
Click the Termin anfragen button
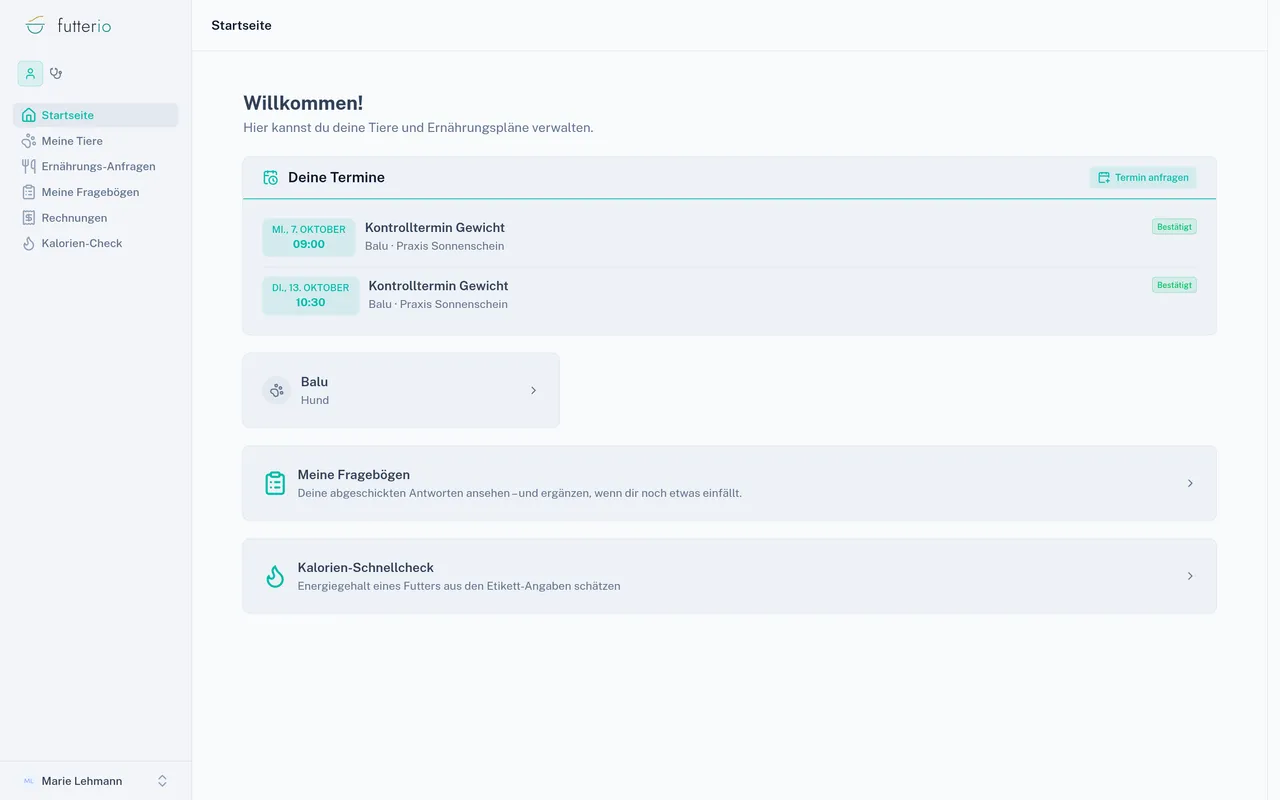pos(1143,177)
